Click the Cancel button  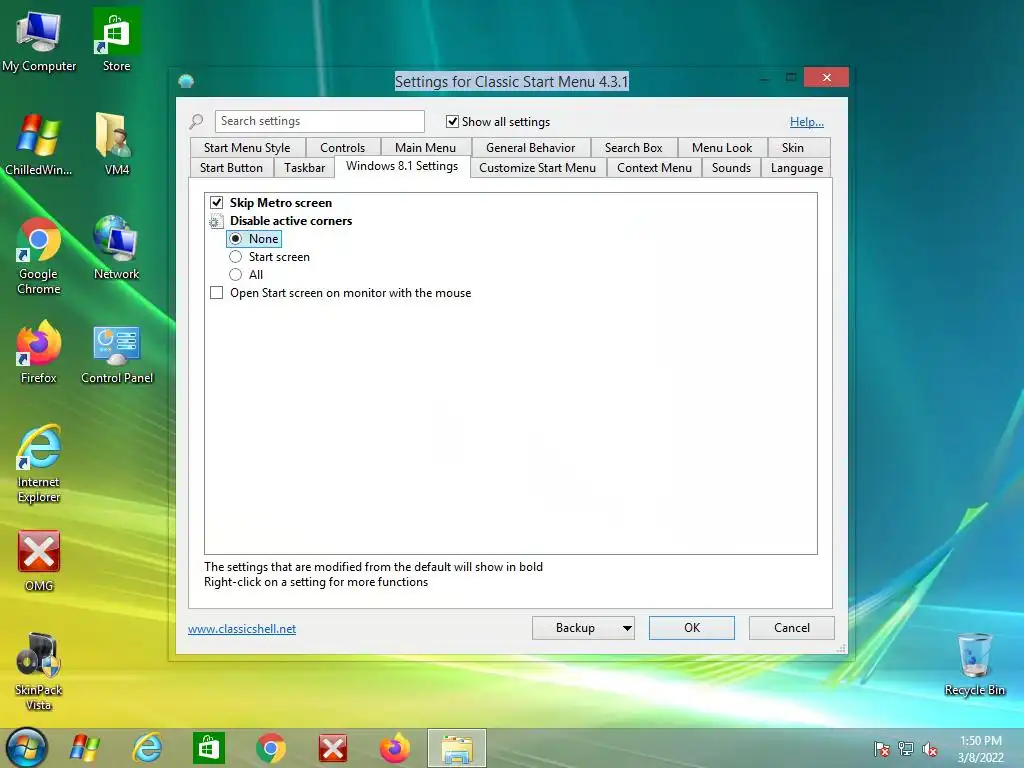[x=792, y=628]
